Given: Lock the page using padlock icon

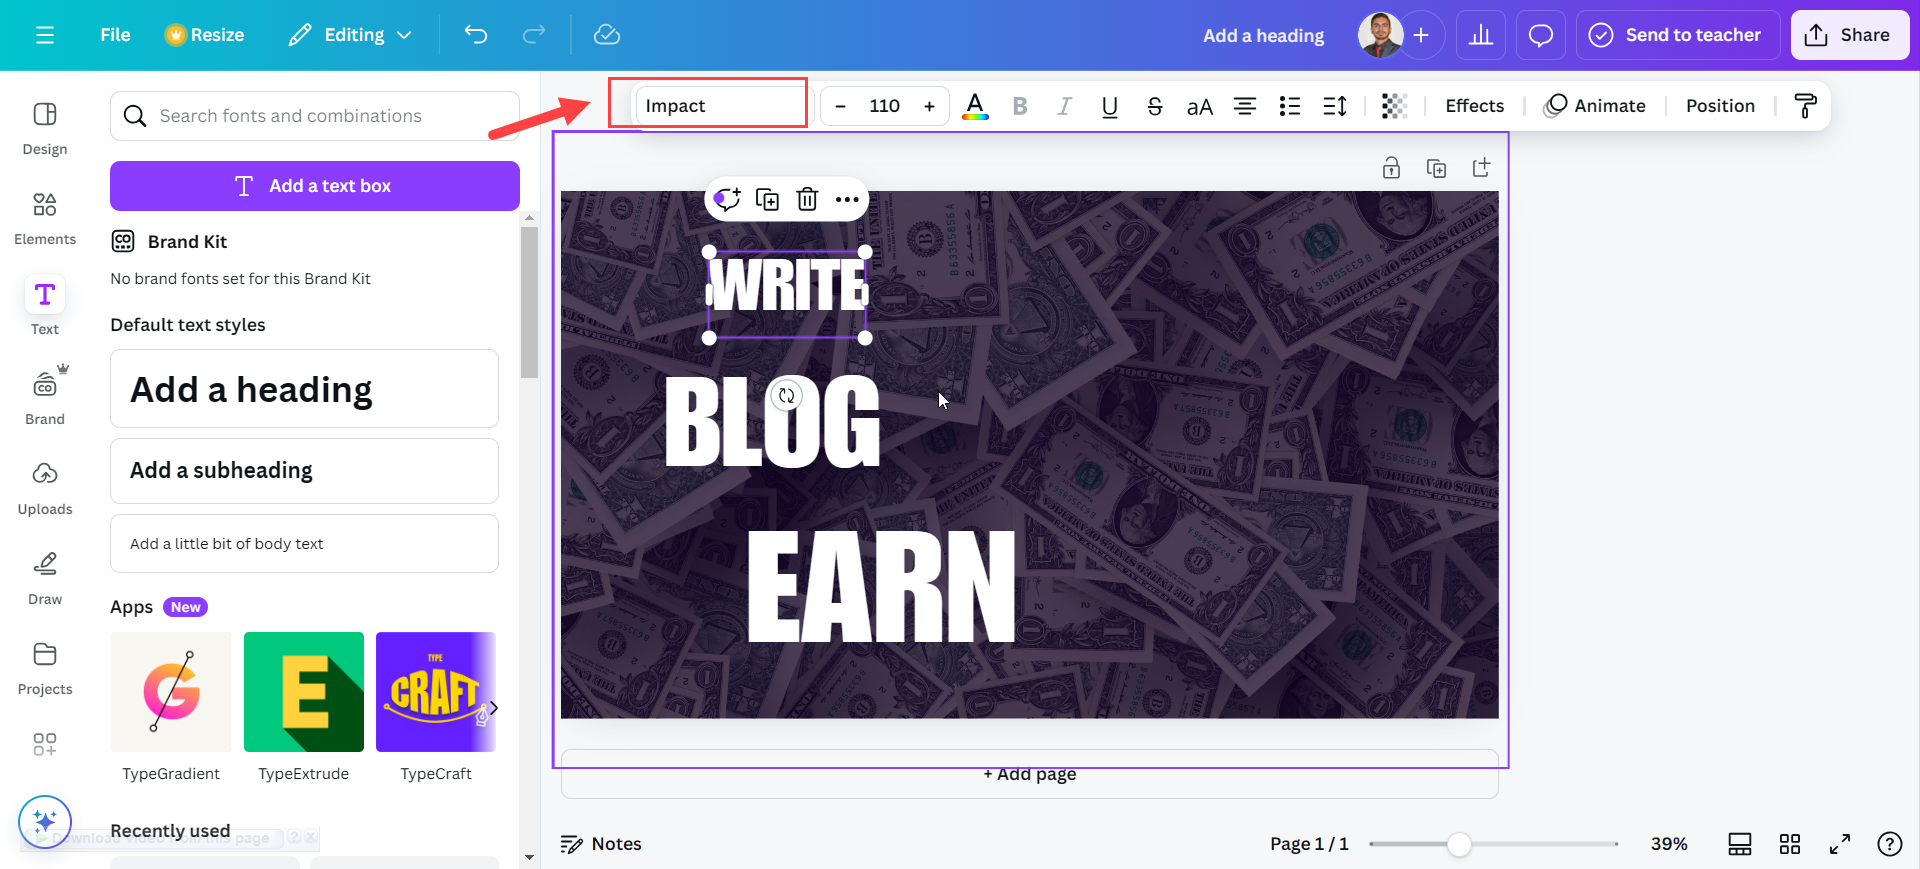Looking at the screenshot, I should 1391,168.
